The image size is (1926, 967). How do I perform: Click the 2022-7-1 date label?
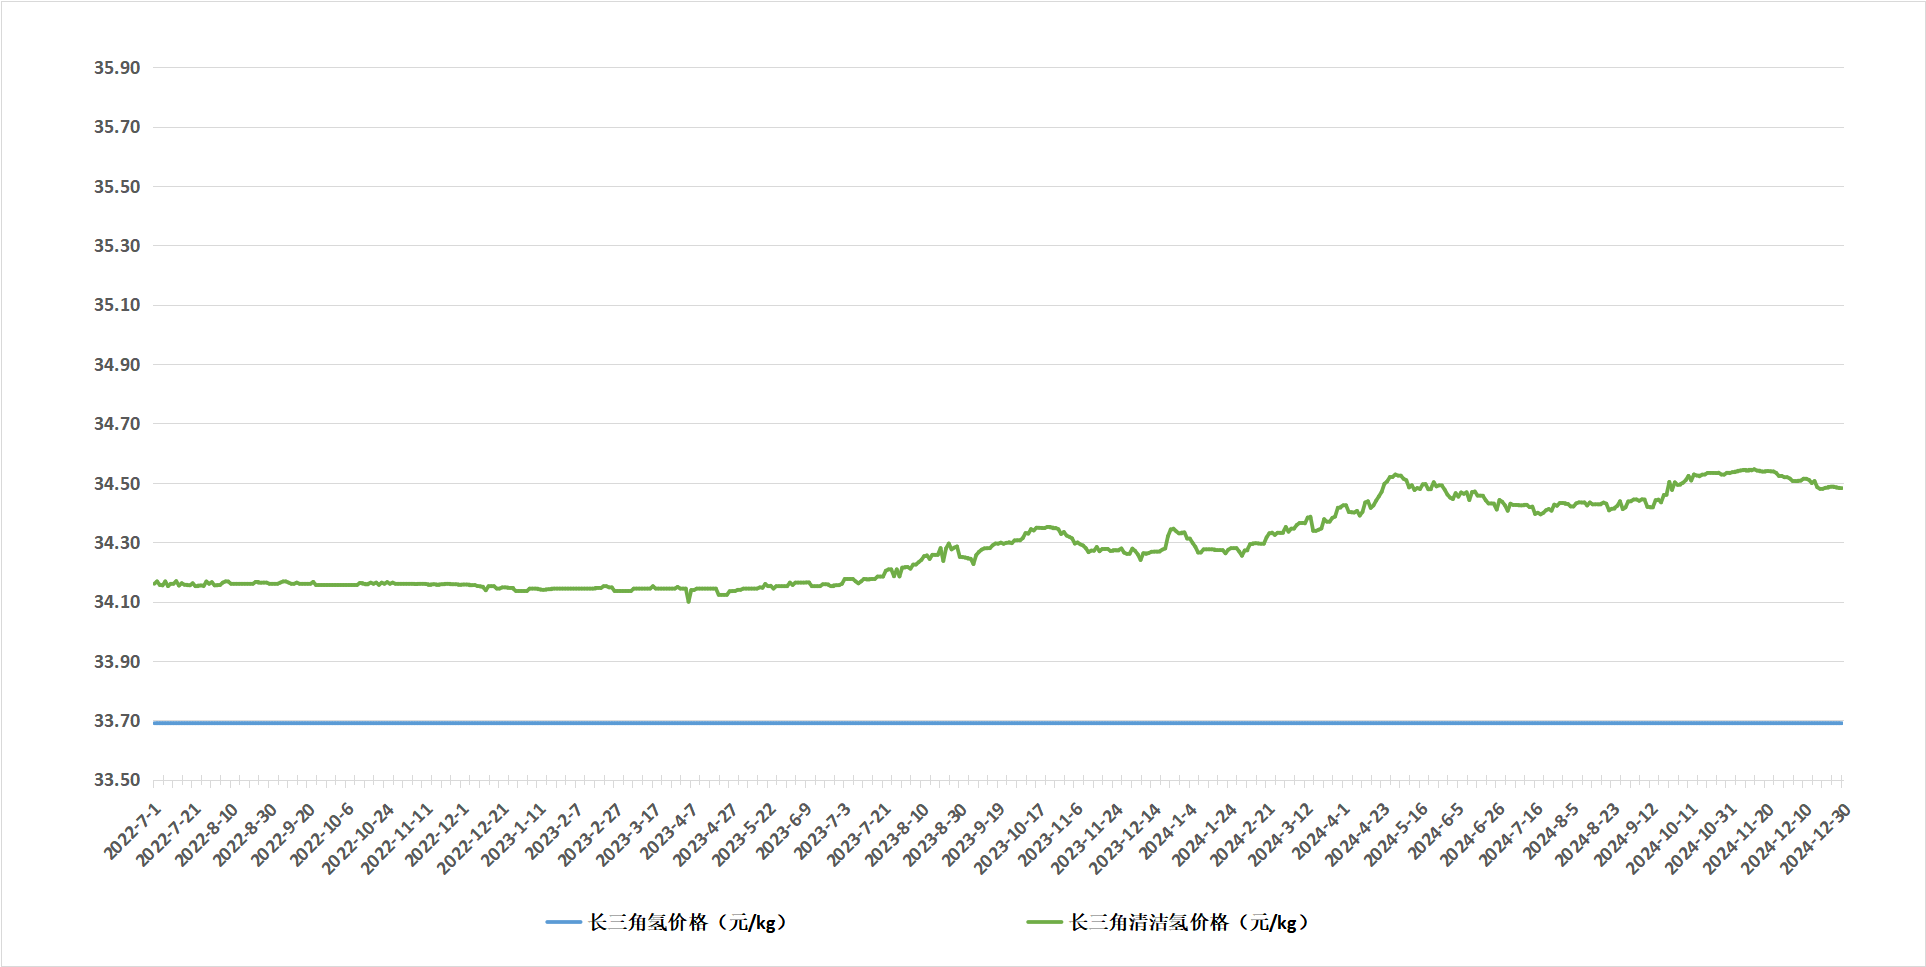click(x=133, y=831)
